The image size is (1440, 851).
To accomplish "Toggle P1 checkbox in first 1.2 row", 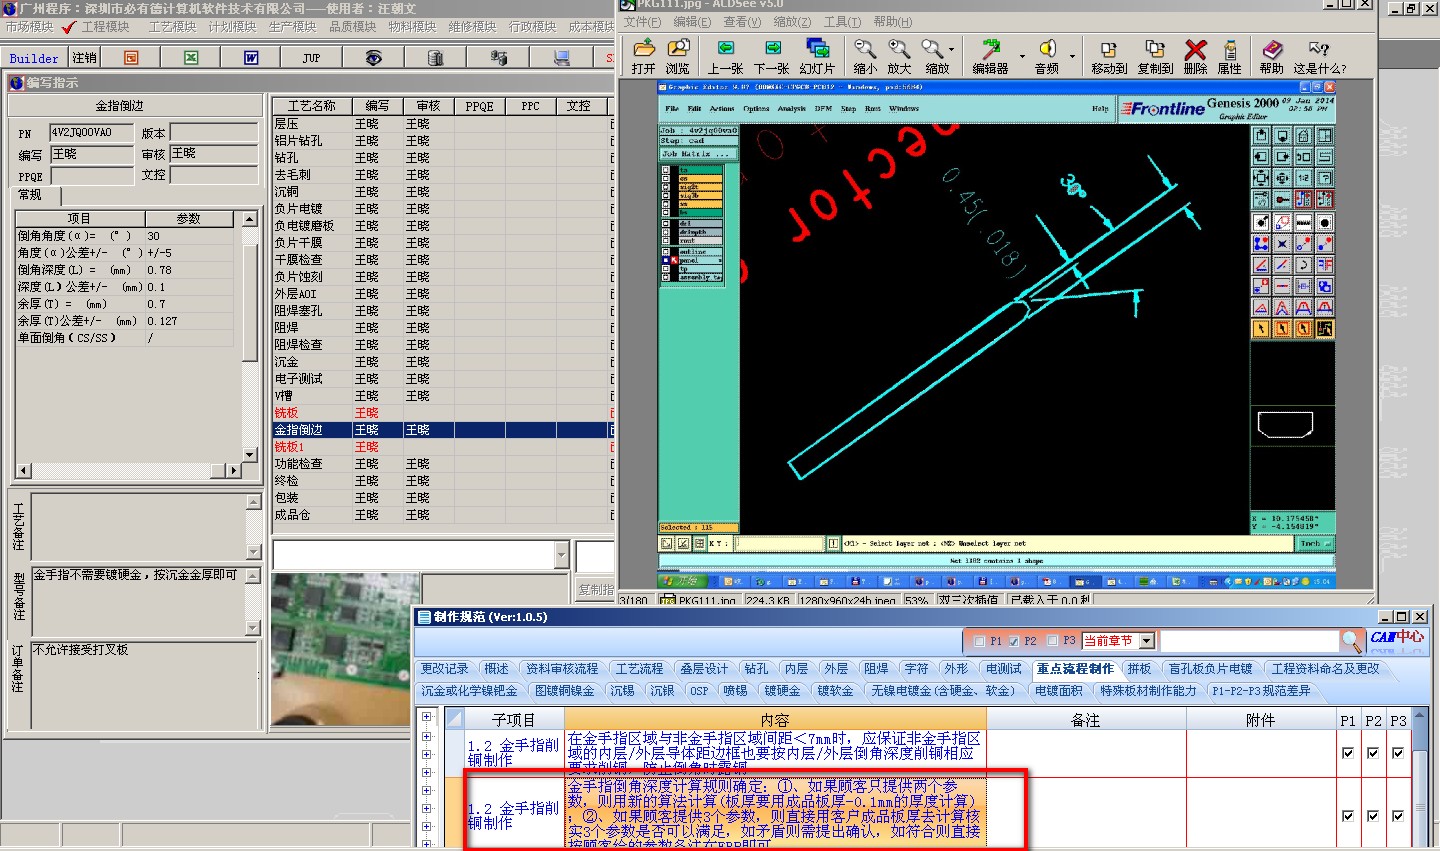I will [1347, 753].
